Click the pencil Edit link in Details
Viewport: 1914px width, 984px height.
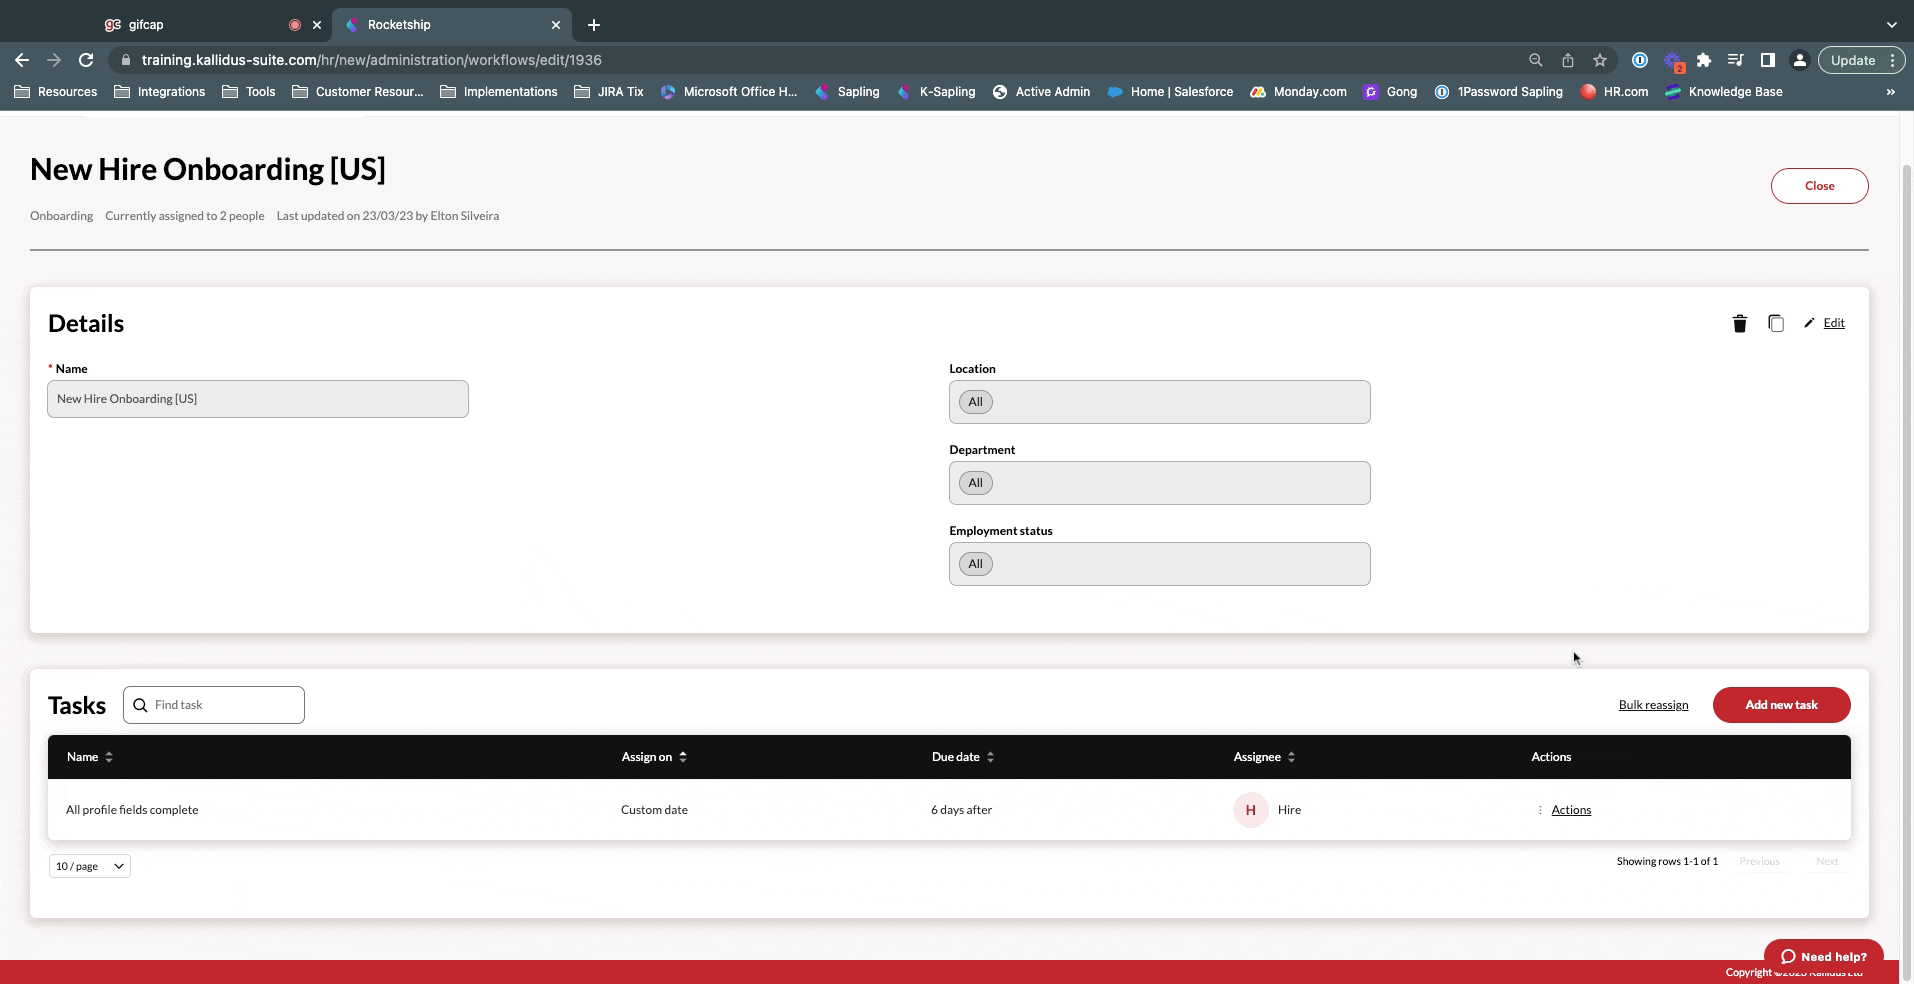click(1832, 323)
